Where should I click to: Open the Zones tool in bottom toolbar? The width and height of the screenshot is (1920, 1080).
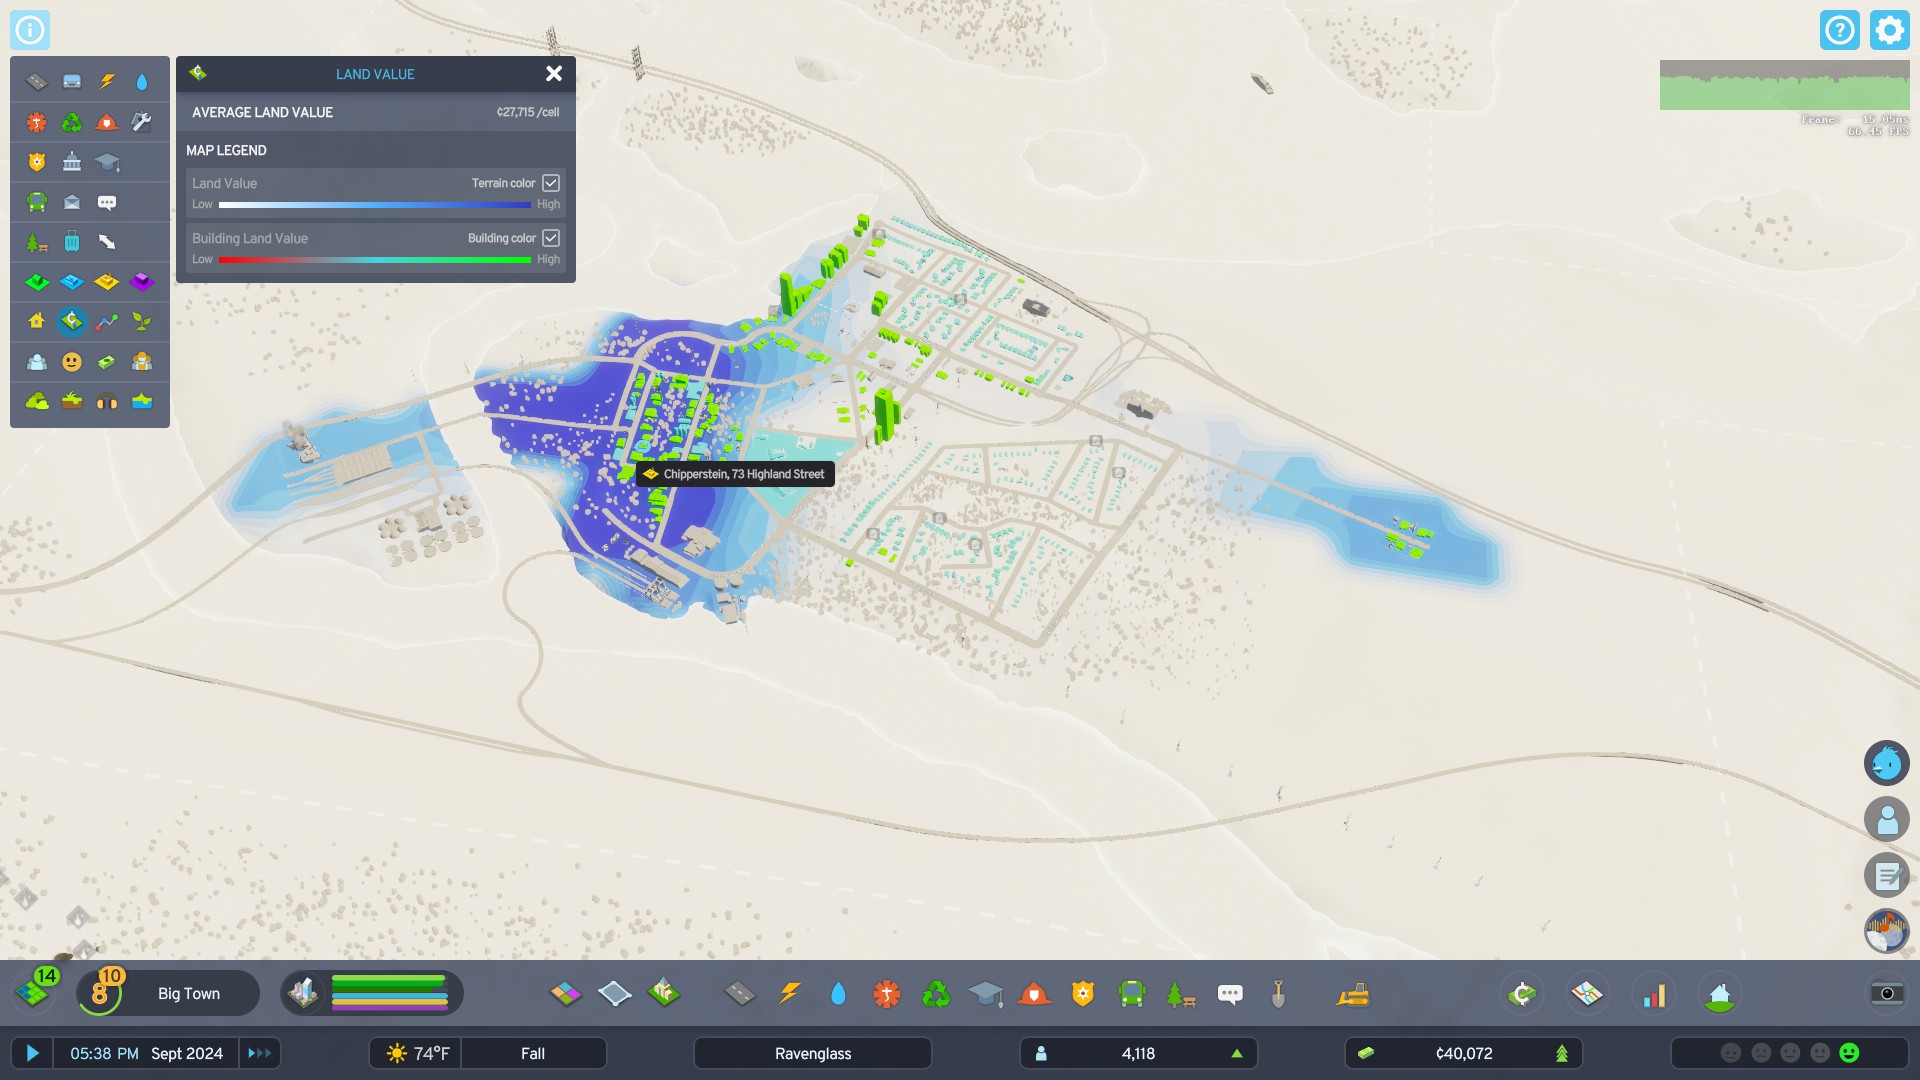tap(566, 994)
